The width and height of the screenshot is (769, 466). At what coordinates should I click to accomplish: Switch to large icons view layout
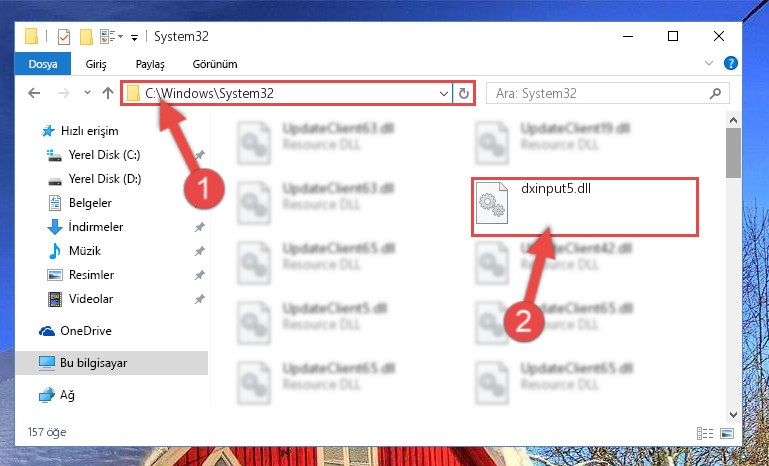pyautogui.click(x=727, y=433)
